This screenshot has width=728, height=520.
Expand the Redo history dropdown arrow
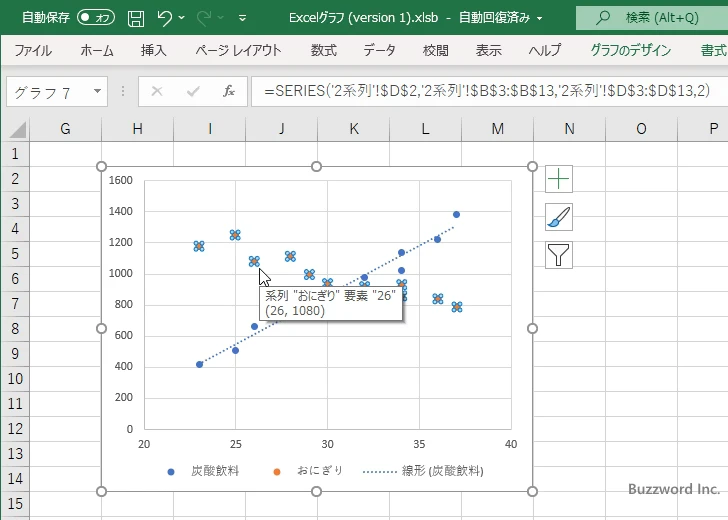[x=221, y=18]
